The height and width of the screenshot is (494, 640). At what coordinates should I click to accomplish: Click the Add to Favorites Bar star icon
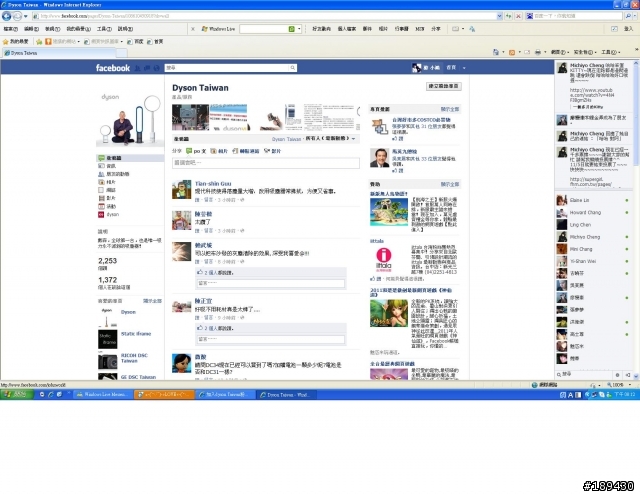(x=39, y=41)
